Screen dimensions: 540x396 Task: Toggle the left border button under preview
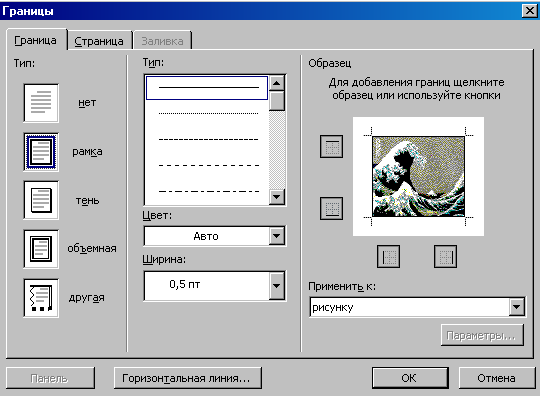(x=388, y=257)
